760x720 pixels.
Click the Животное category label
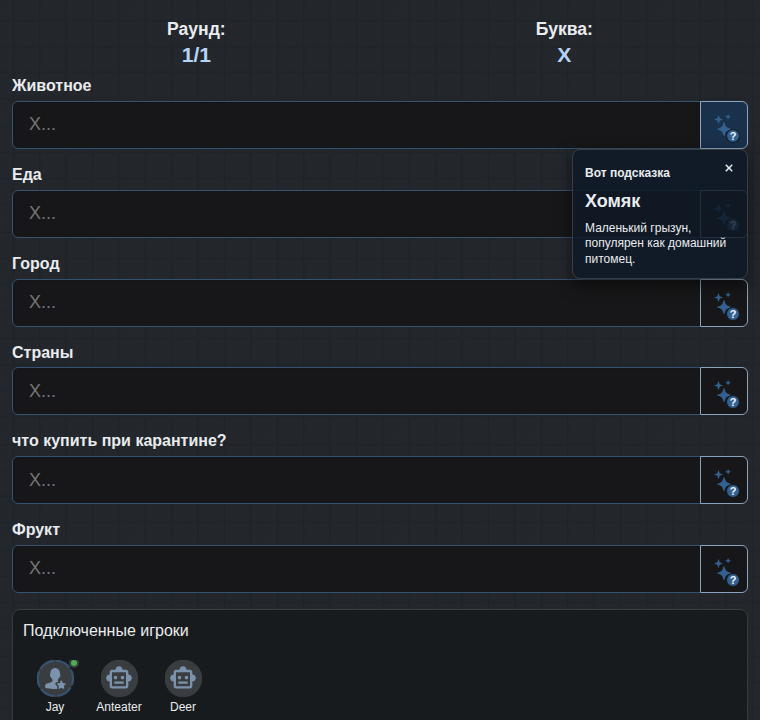[51, 85]
